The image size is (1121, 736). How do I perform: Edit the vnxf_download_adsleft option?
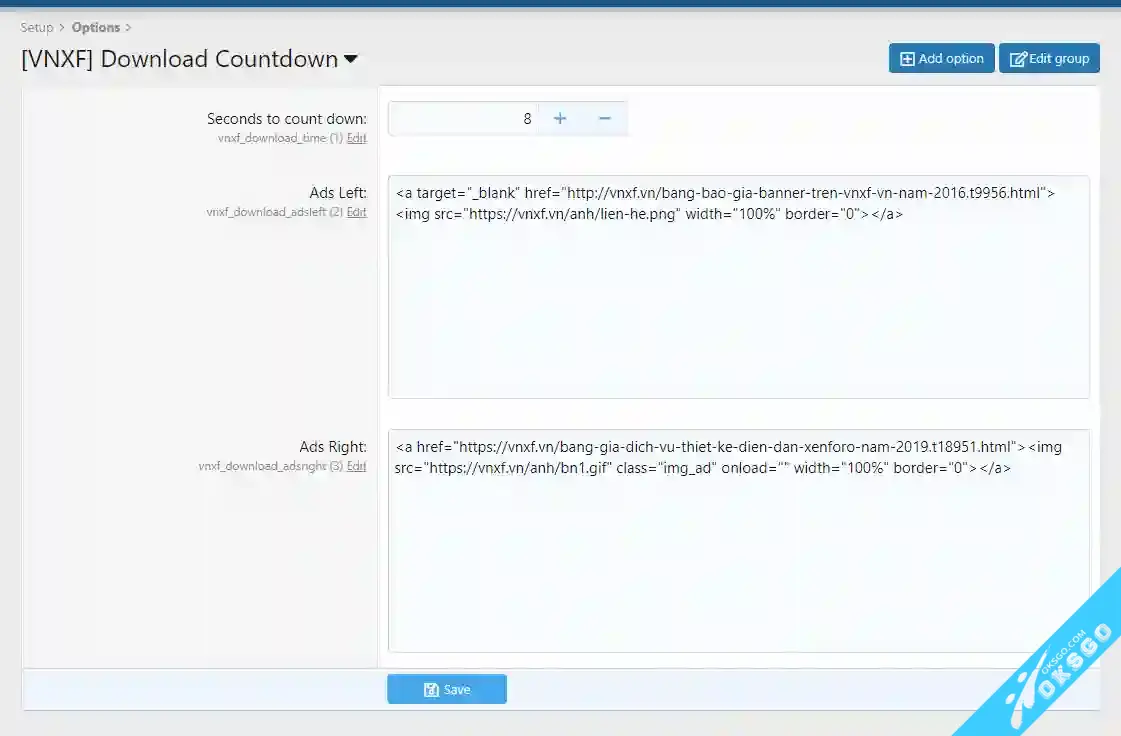coord(356,212)
